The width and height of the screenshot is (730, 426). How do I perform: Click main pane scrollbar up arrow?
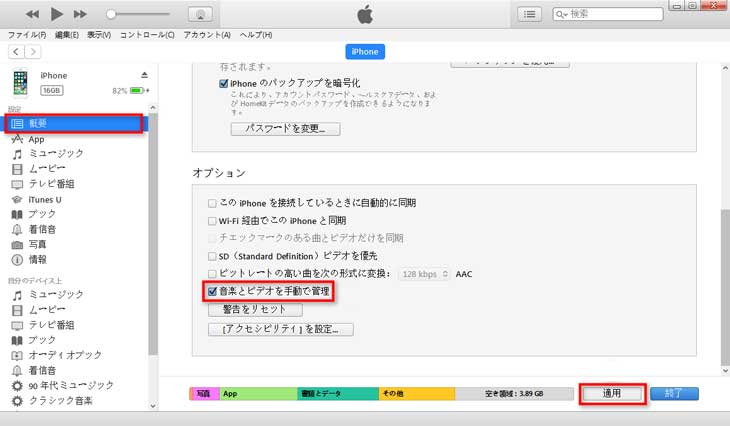[x=725, y=68]
